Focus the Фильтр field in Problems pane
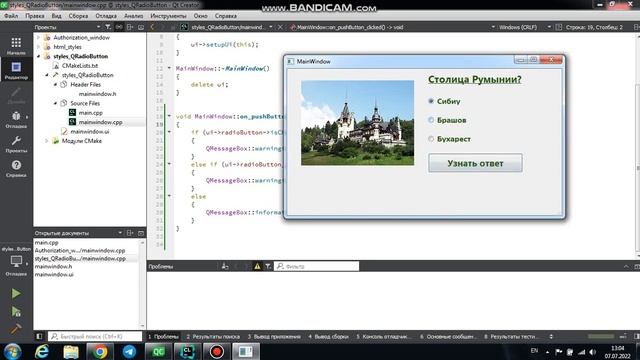Screen dimensions: 640x360 click(316, 266)
